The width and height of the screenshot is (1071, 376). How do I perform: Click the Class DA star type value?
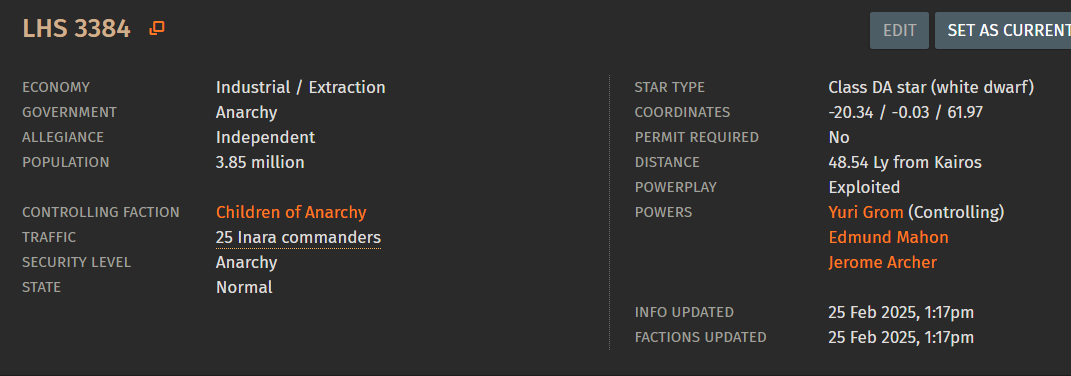pyautogui.click(x=931, y=88)
